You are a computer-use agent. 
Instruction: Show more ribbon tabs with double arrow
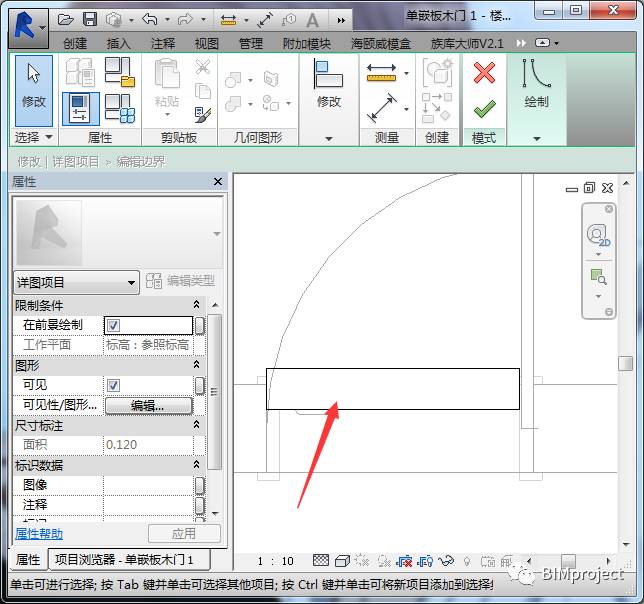point(521,43)
